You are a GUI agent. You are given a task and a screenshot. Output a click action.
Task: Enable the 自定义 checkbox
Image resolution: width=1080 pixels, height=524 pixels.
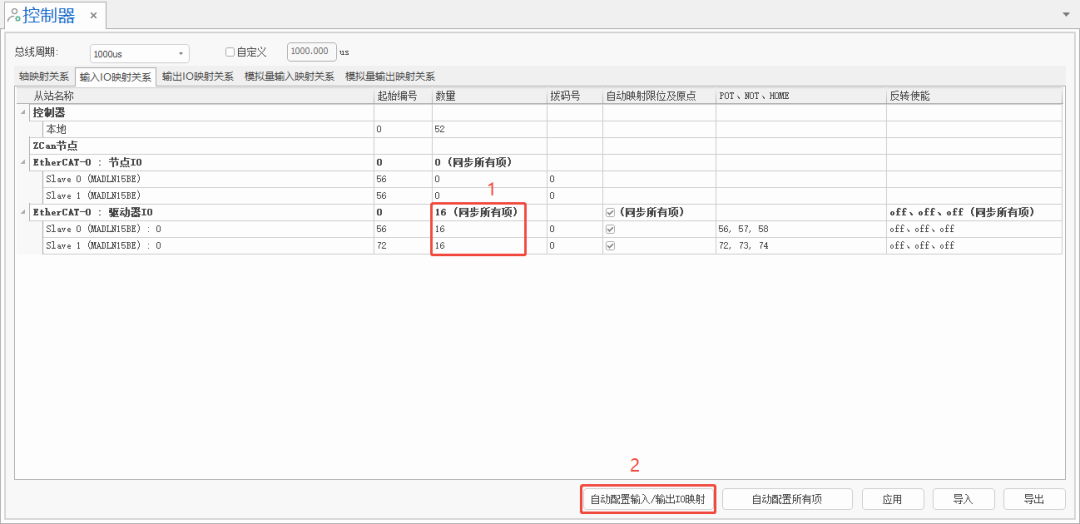point(230,52)
